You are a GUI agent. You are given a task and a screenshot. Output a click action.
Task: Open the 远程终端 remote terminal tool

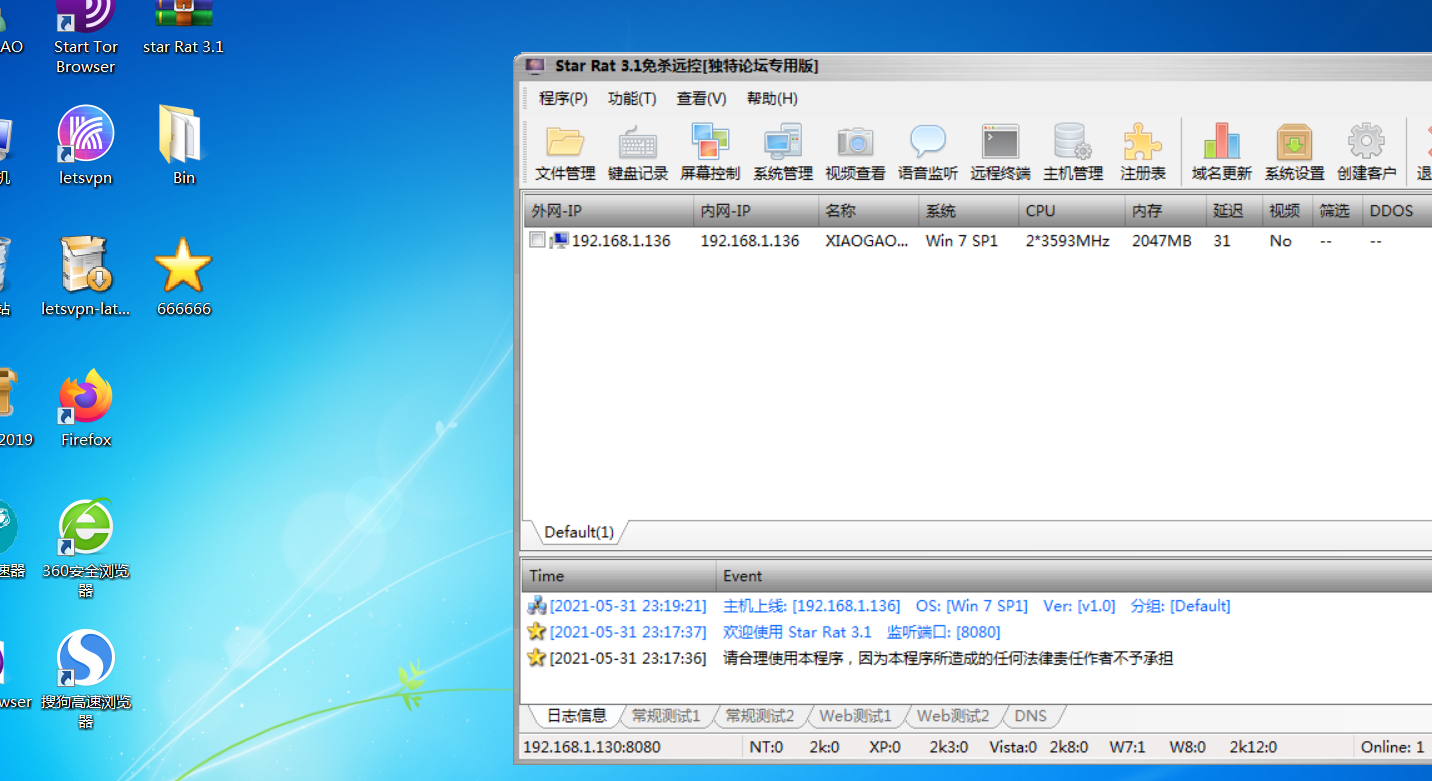pyautogui.click(x=1000, y=152)
